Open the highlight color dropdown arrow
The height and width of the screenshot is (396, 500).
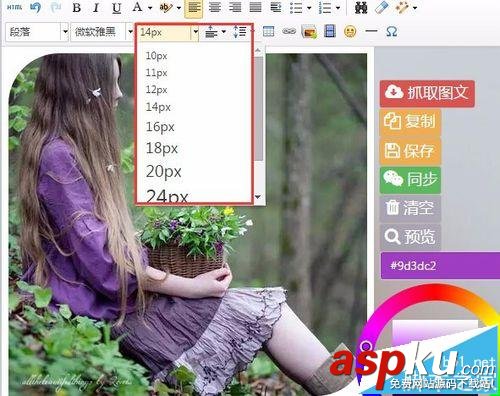[x=179, y=8]
